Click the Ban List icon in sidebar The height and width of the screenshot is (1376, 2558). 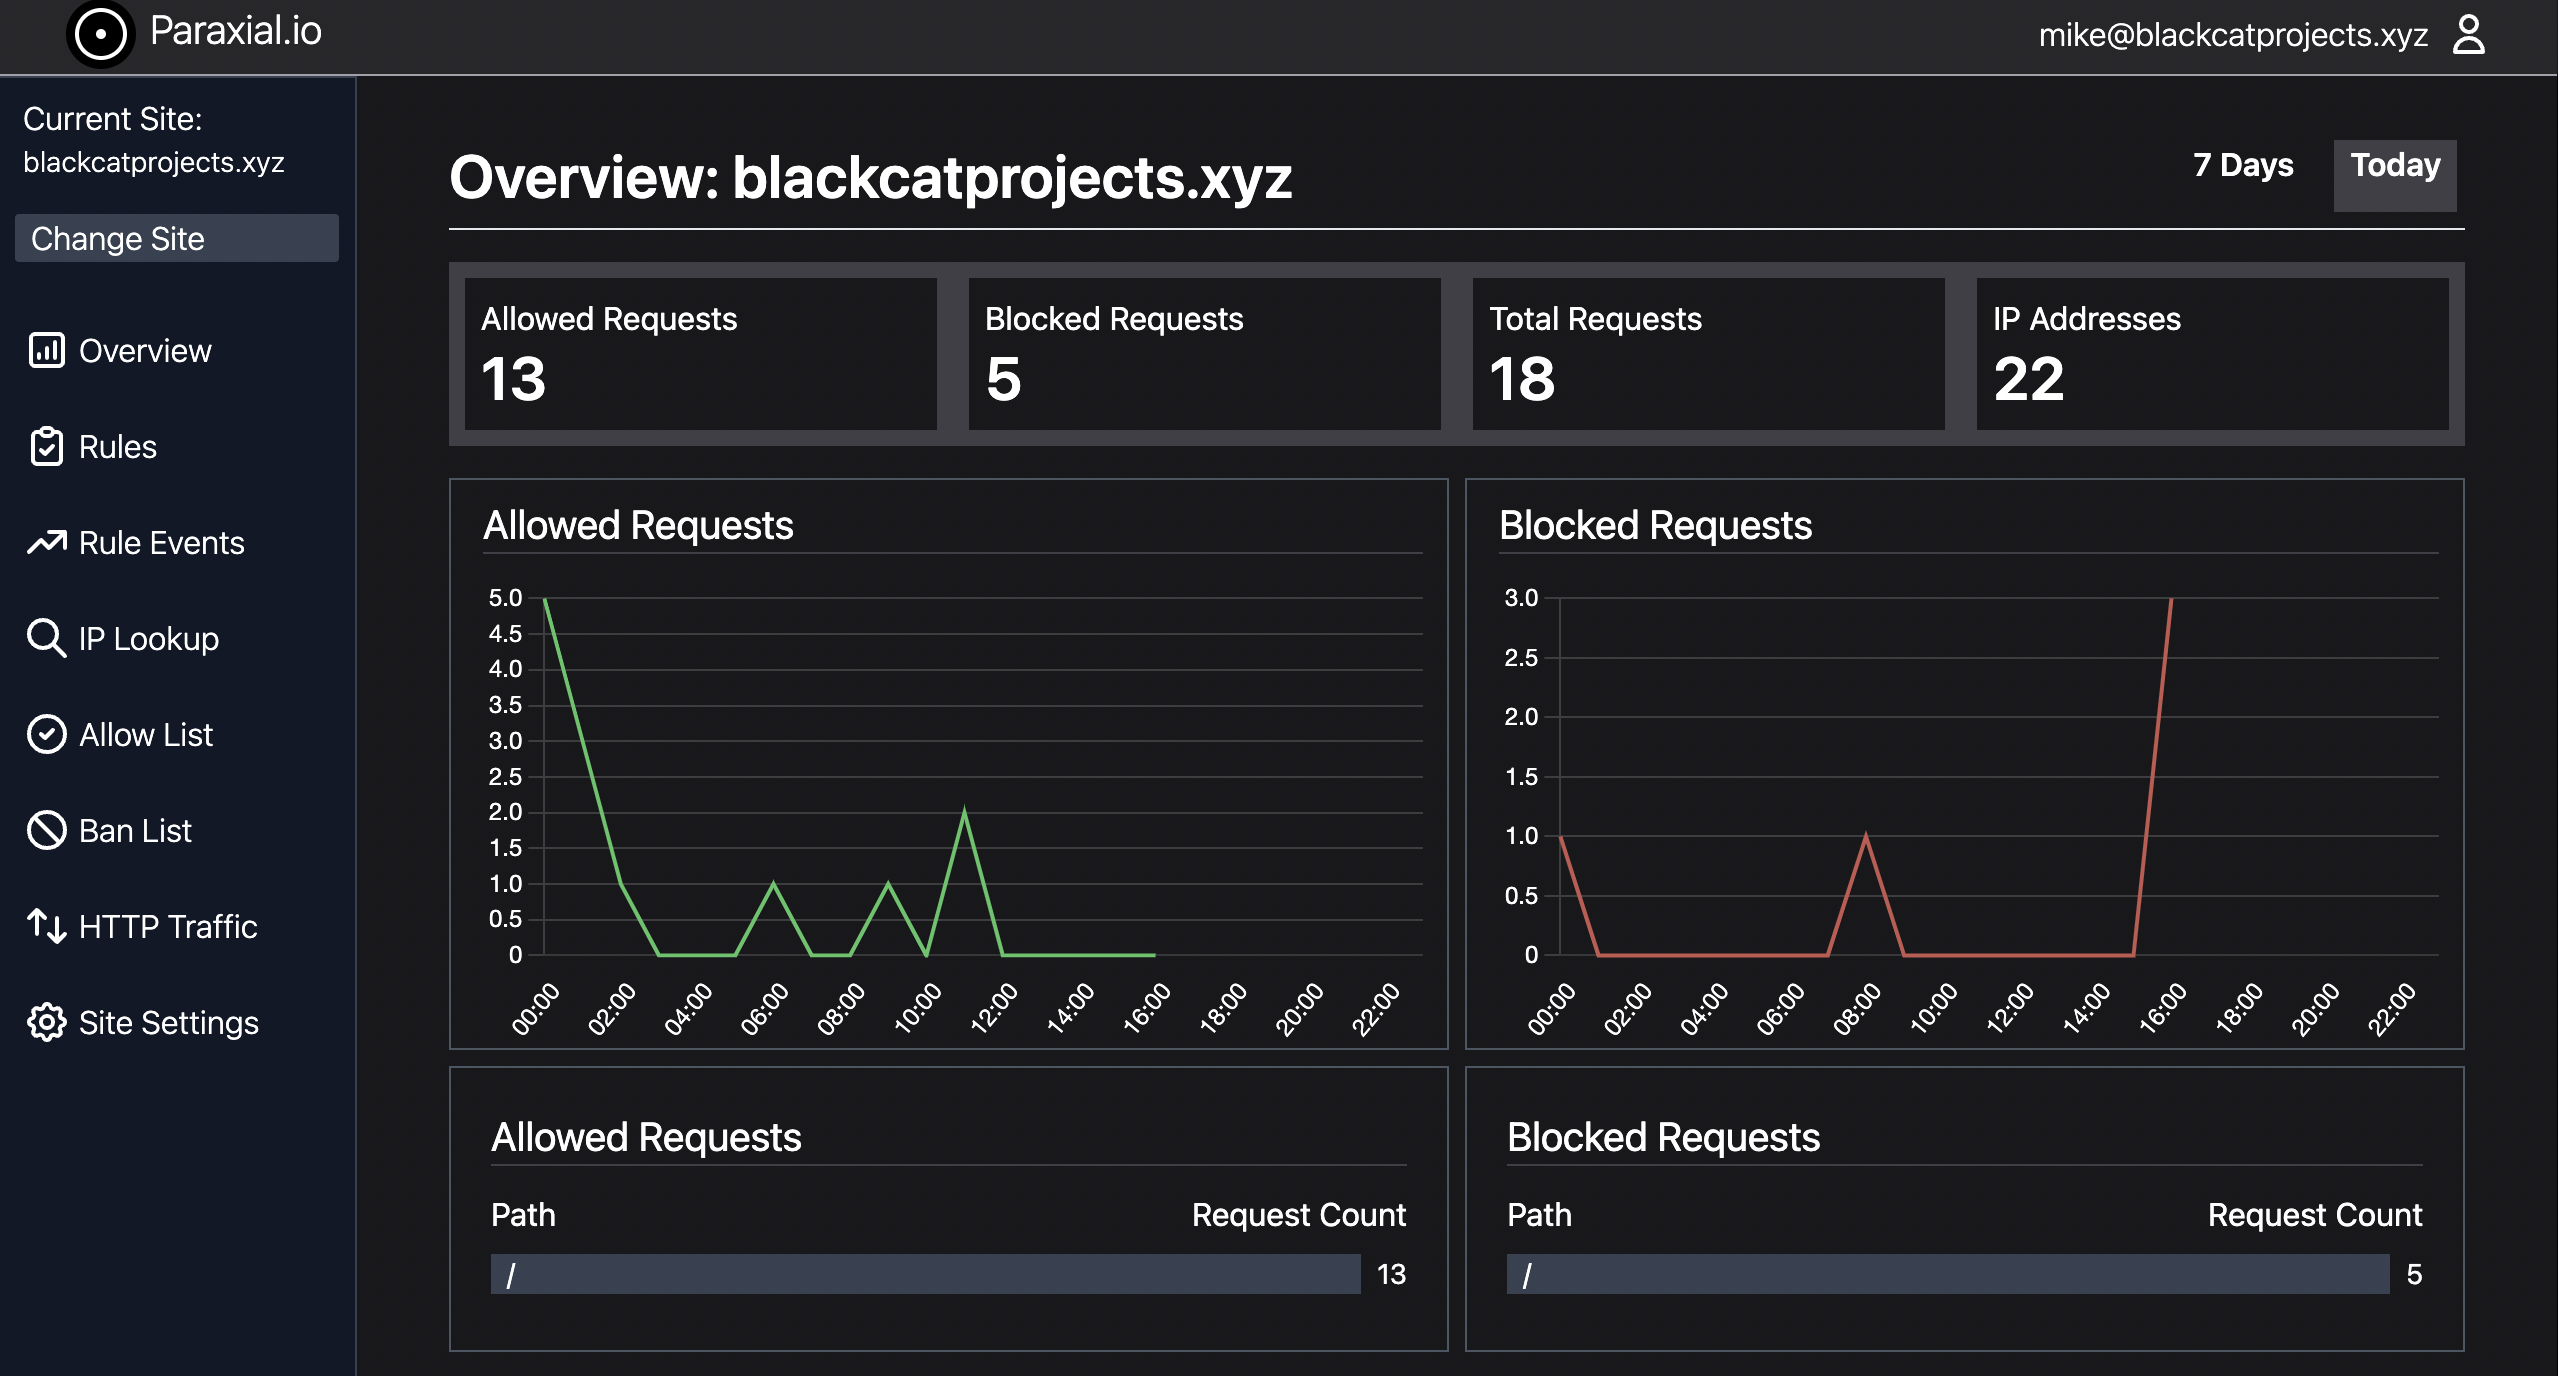[x=47, y=830]
